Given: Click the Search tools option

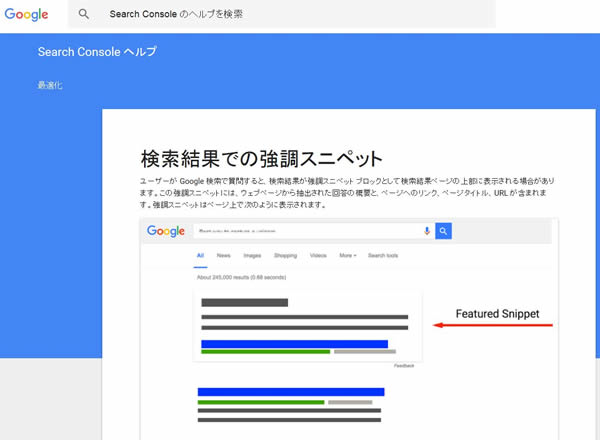Looking at the screenshot, I should pos(382,256).
